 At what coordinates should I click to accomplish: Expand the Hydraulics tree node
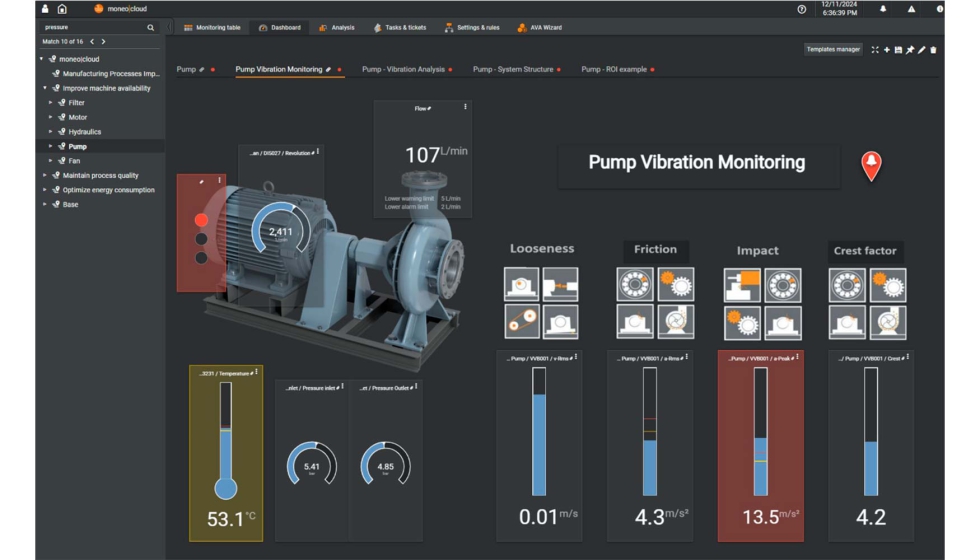[x=51, y=132]
